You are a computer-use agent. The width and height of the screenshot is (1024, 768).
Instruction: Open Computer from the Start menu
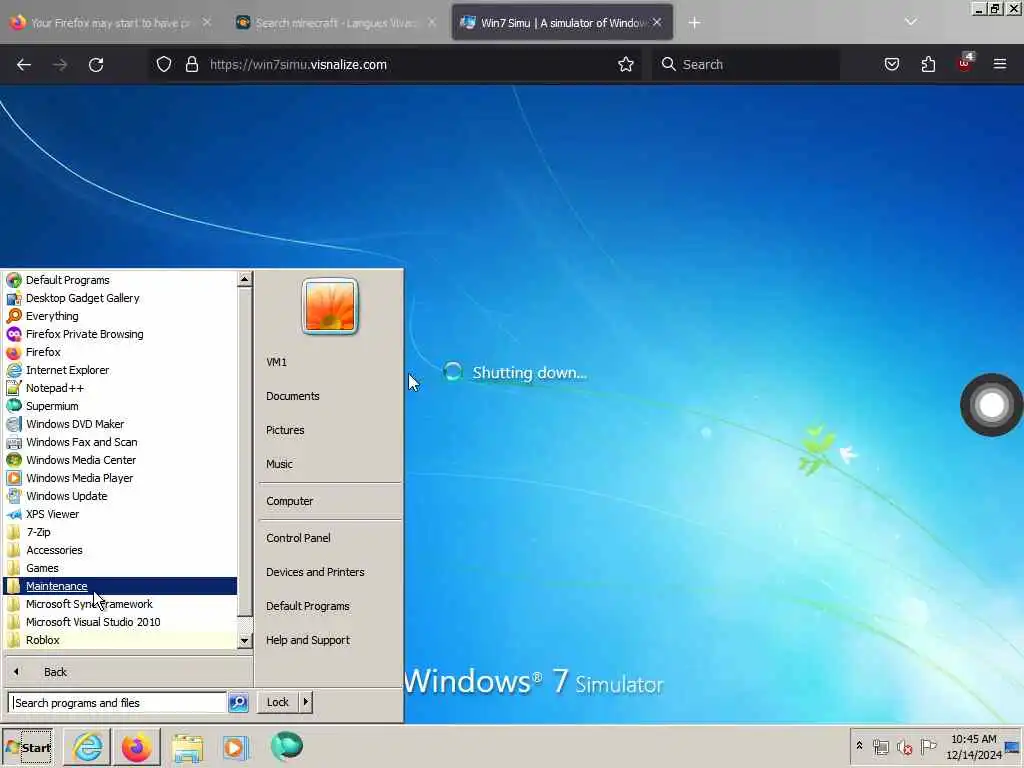point(289,501)
